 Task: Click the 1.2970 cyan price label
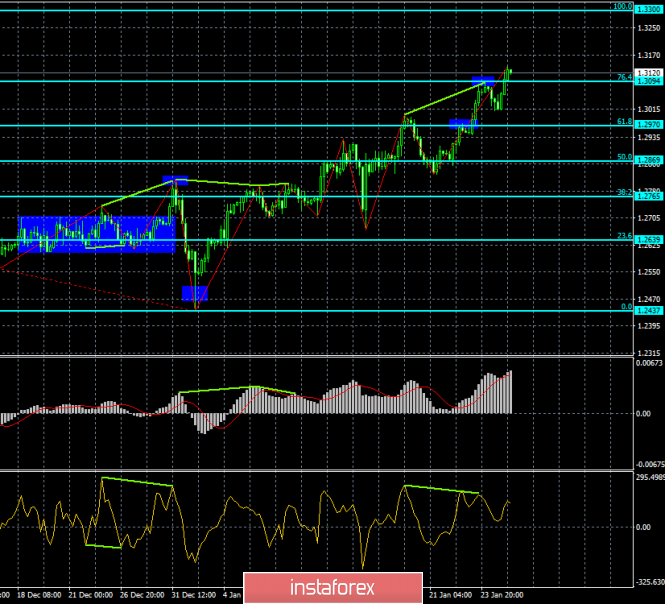point(649,124)
